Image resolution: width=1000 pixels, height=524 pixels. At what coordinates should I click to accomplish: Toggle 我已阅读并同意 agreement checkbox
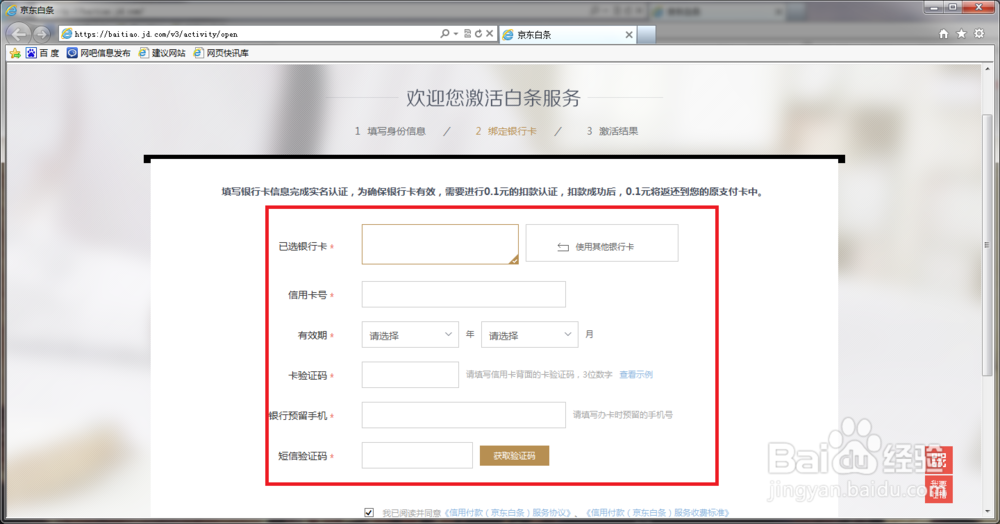click(x=369, y=513)
